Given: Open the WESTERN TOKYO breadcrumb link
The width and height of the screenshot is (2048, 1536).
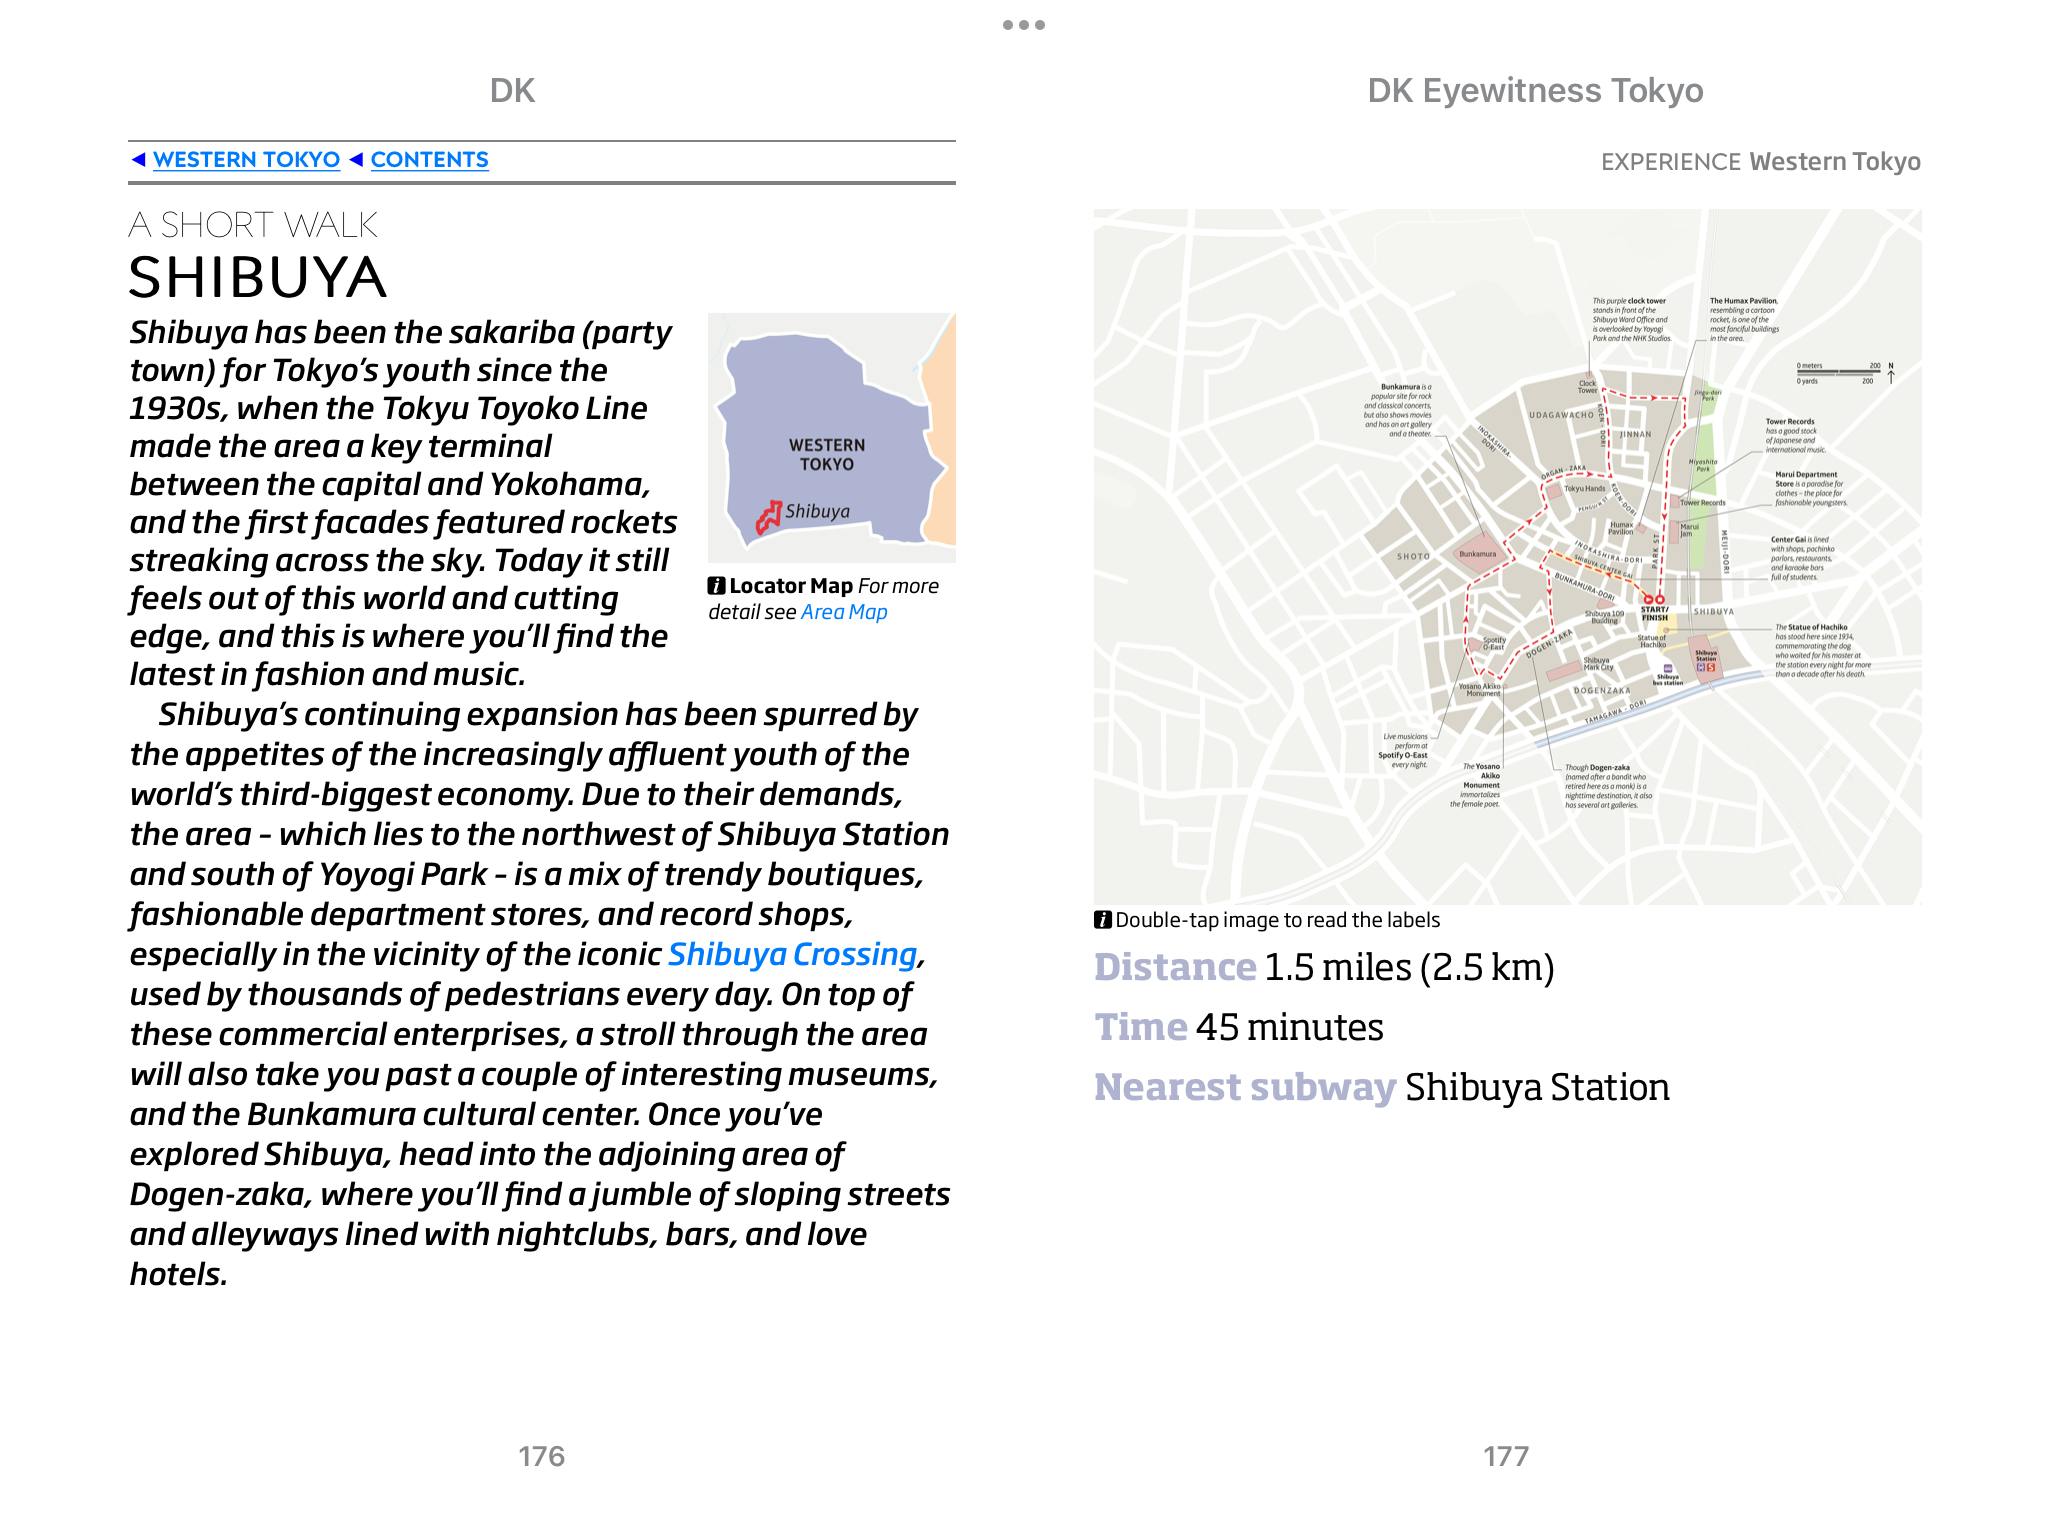Looking at the screenshot, I should pyautogui.click(x=246, y=160).
